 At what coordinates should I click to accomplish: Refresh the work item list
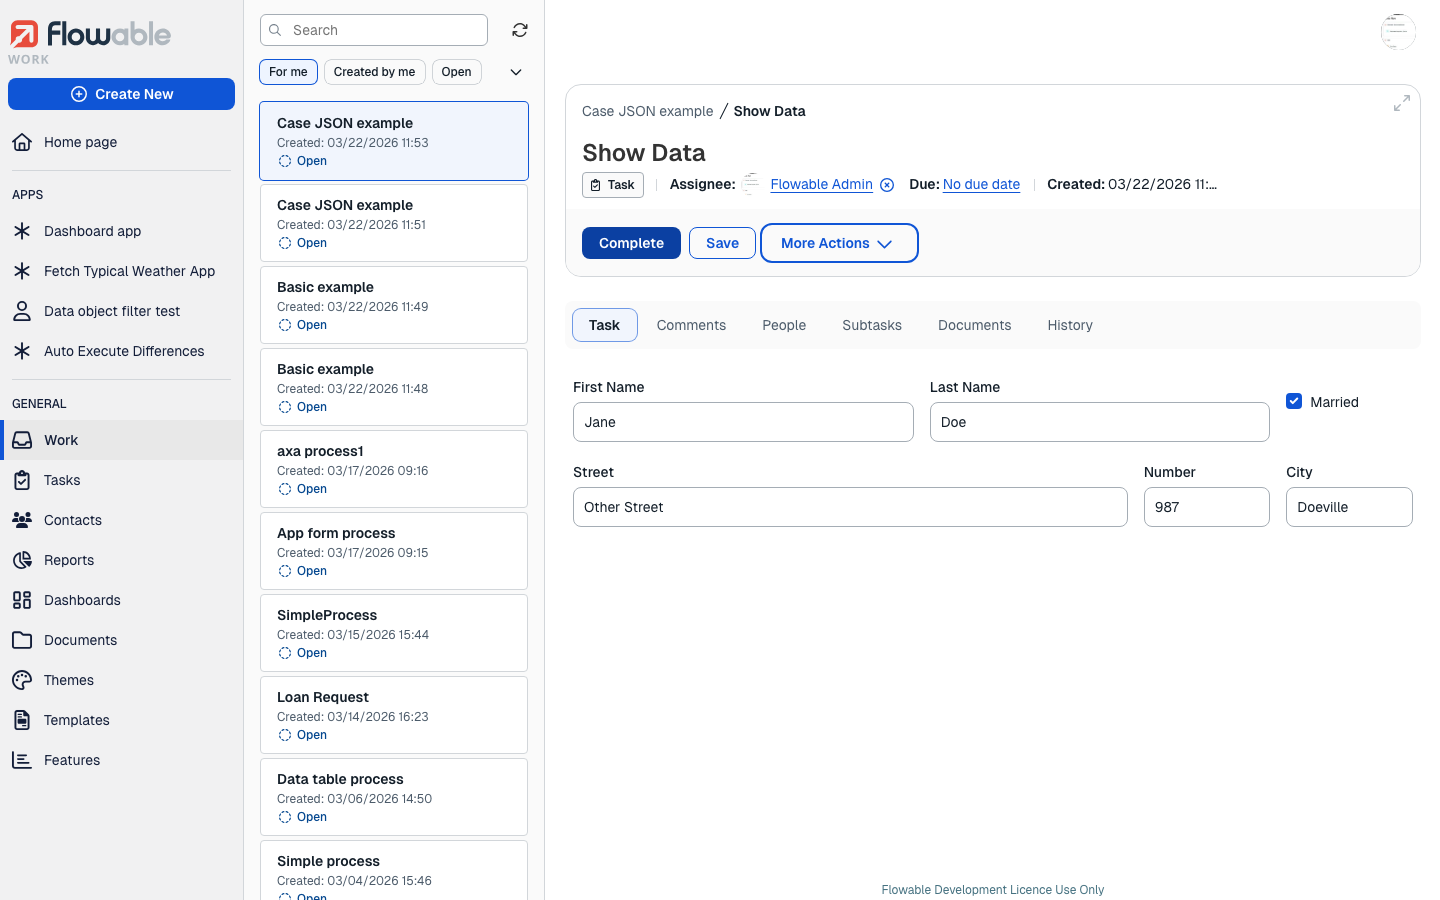point(519,30)
